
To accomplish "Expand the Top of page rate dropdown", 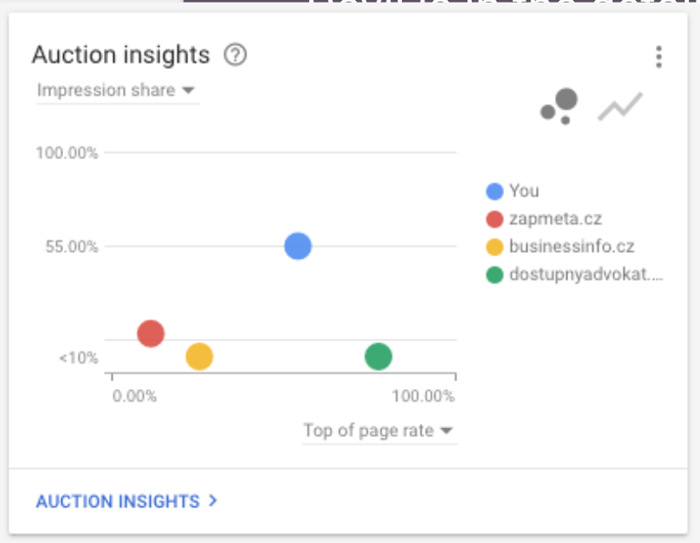I will point(380,431).
